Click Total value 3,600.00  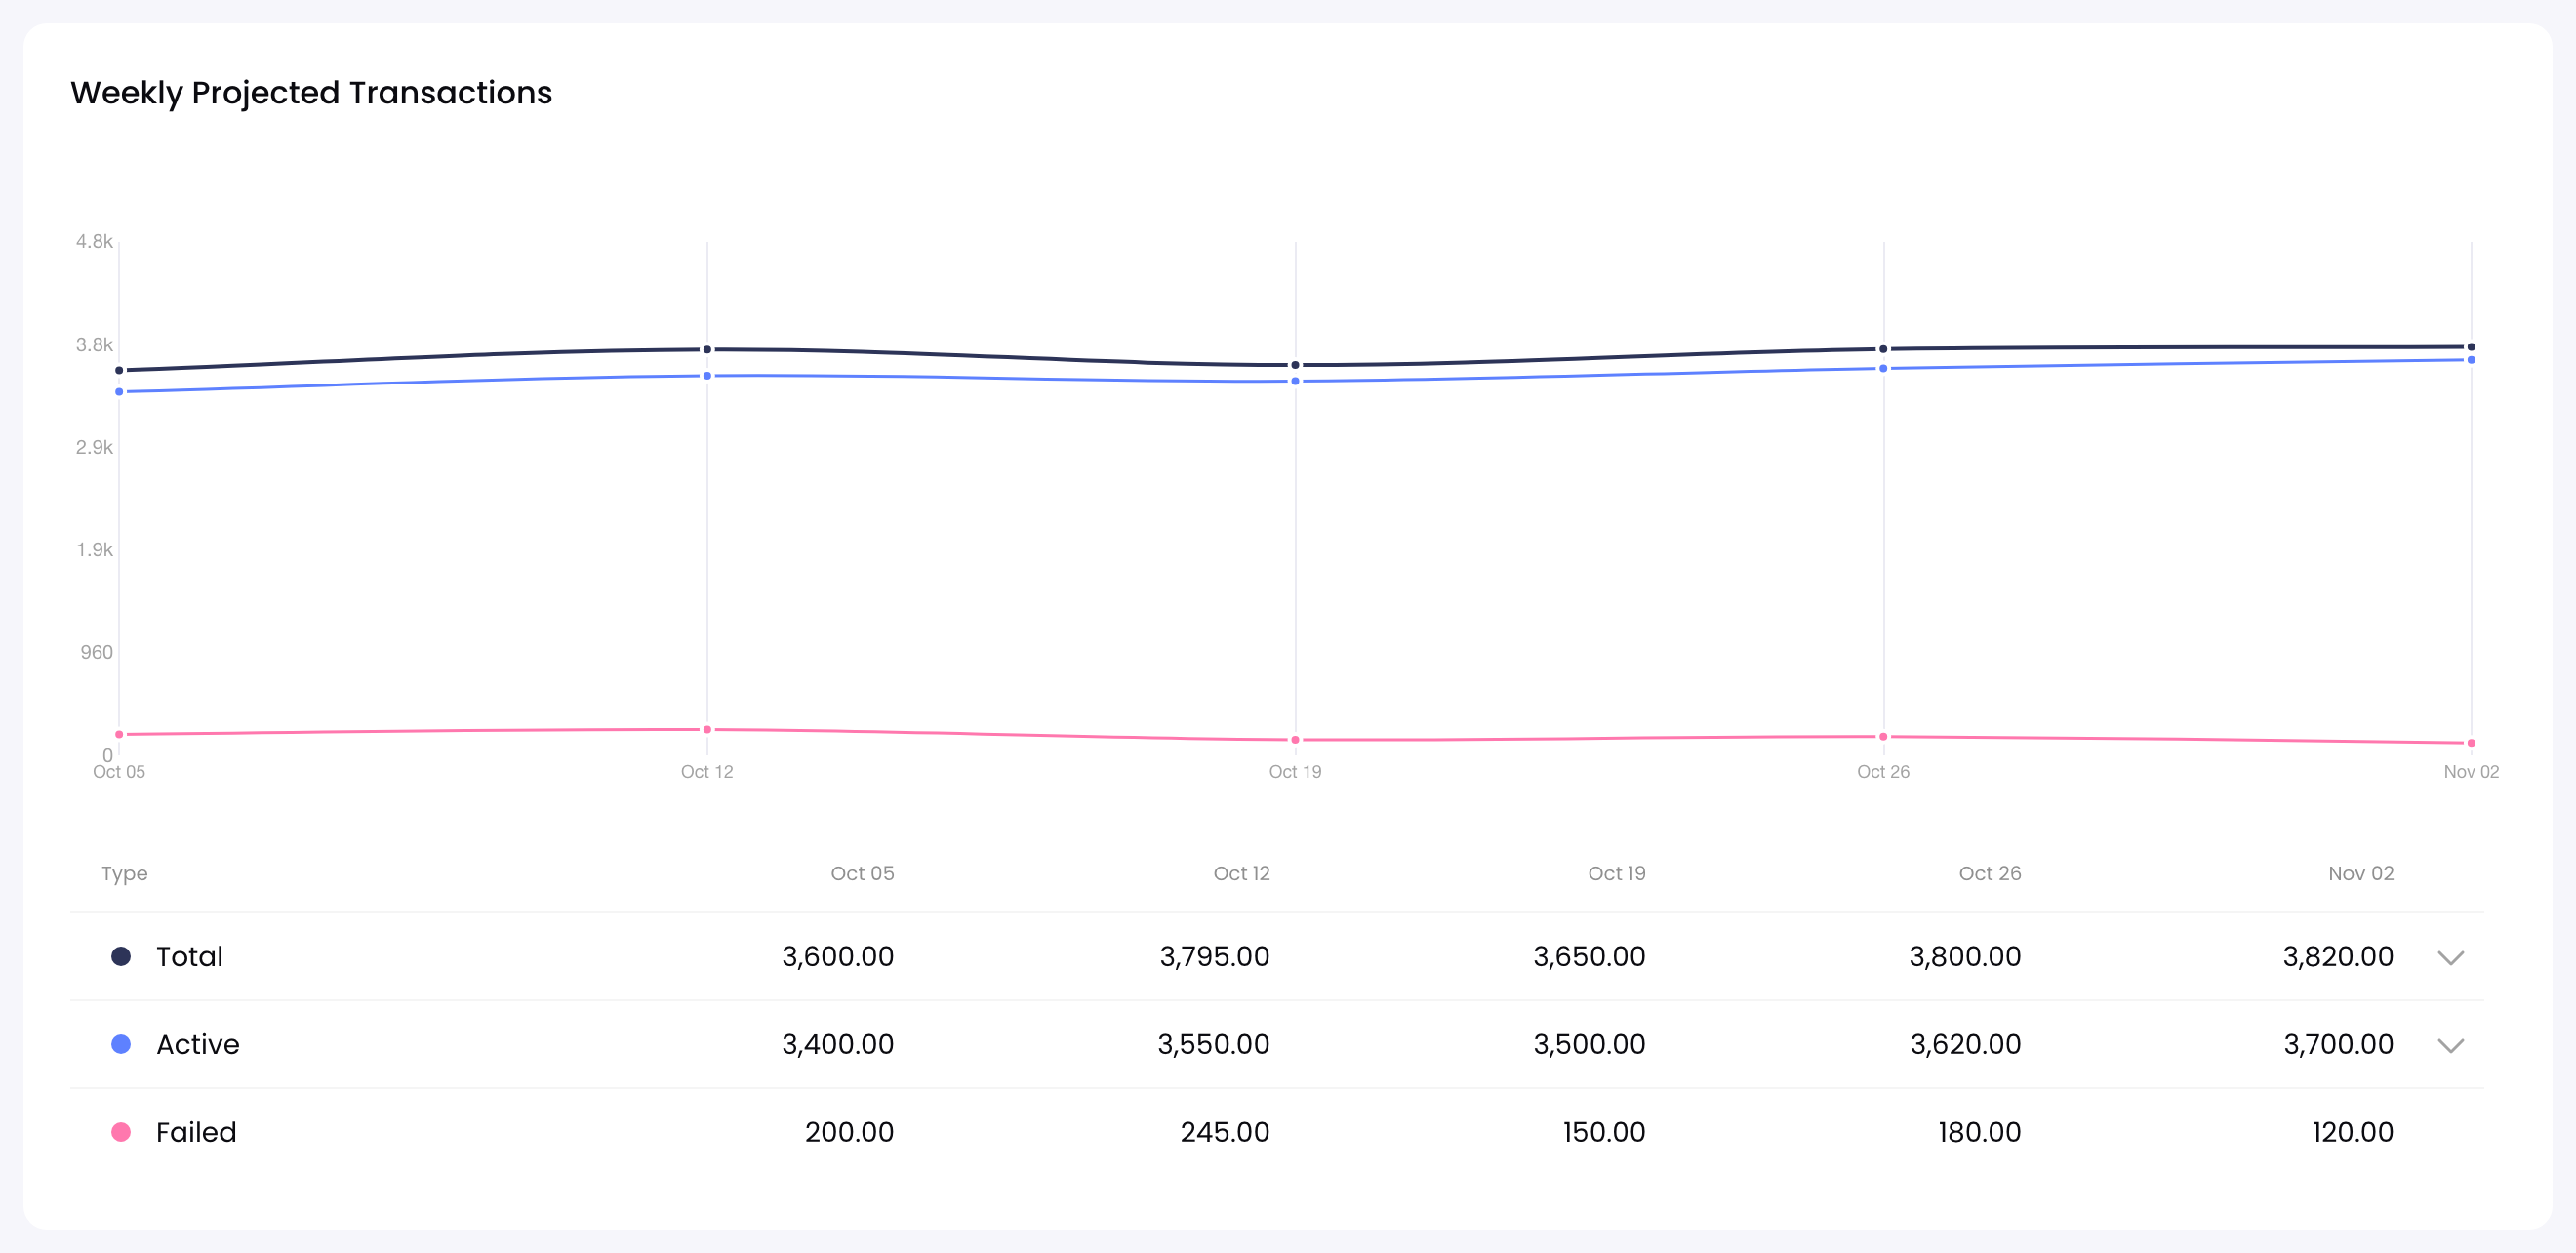point(838,956)
